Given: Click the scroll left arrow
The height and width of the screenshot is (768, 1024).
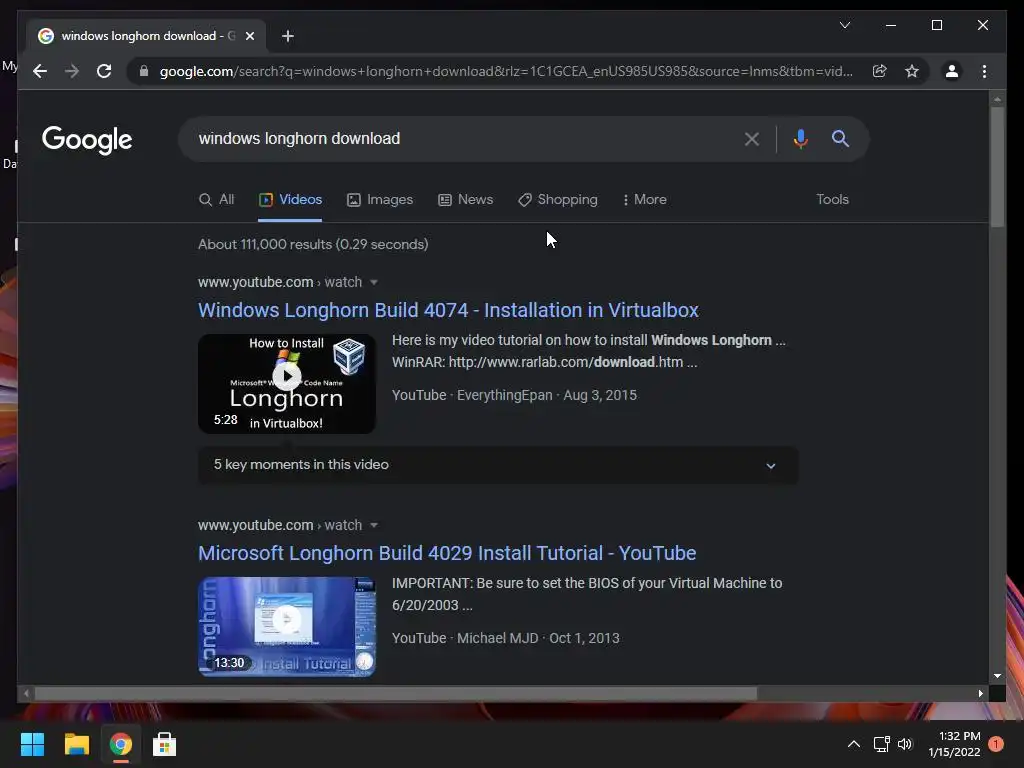Looking at the screenshot, I should [x=26, y=694].
